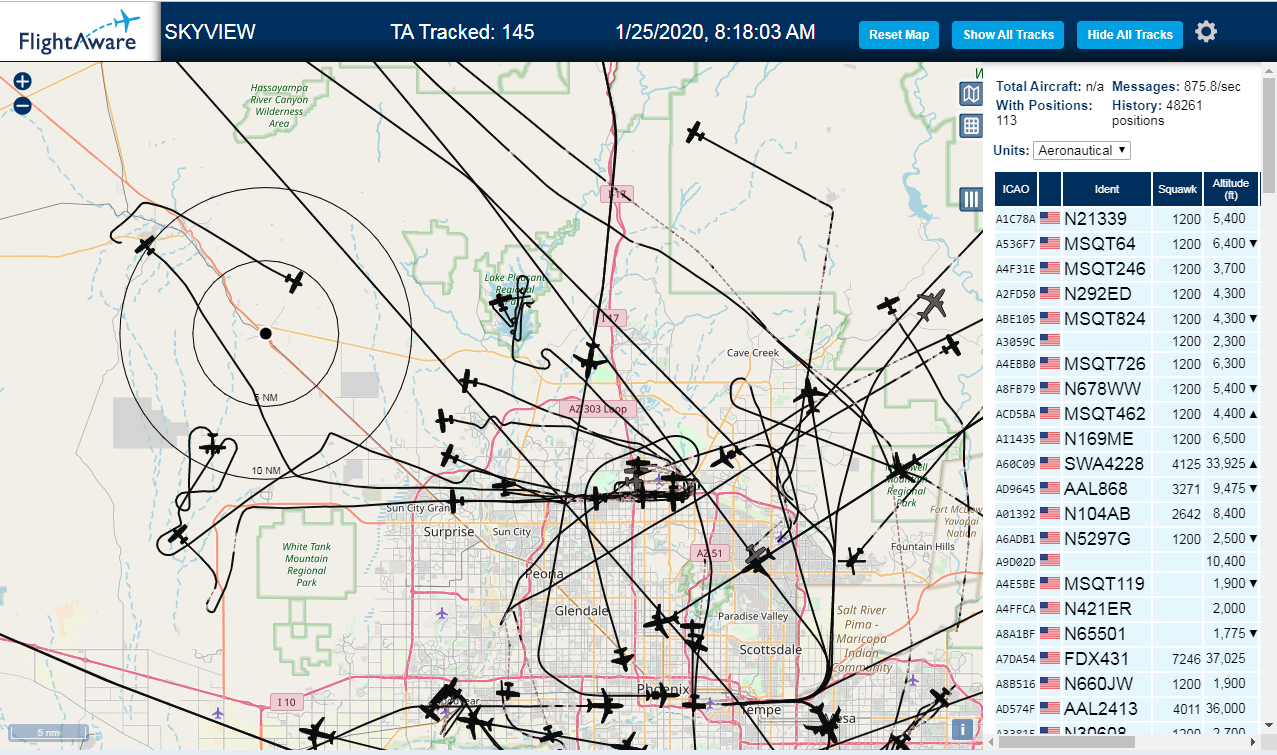Select the SWA4228 flight row

(1127, 463)
